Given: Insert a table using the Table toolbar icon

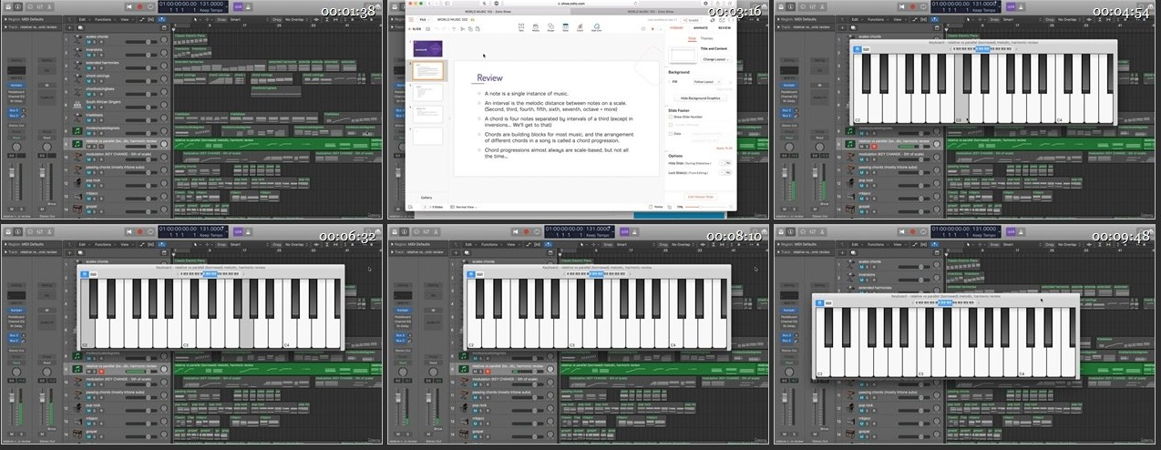Looking at the screenshot, I should [565, 28].
